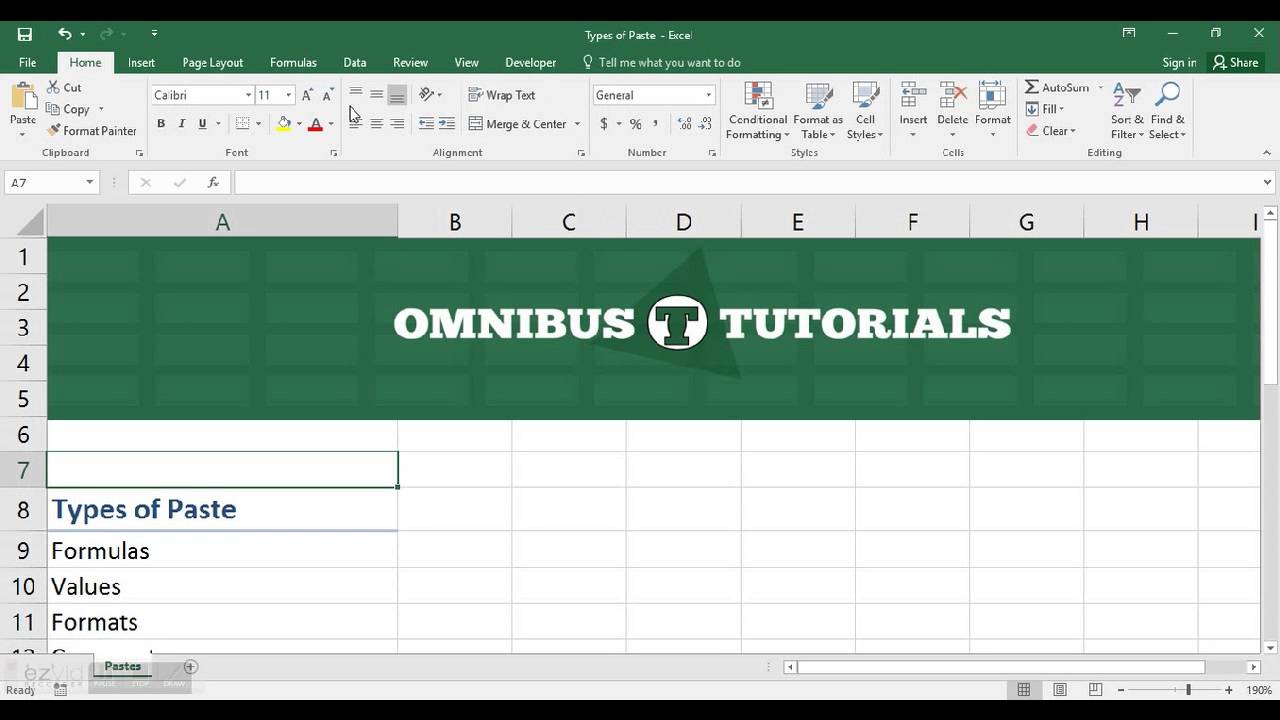Increase indent in cell
Viewport: 1280px width, 720px height.
447,124
